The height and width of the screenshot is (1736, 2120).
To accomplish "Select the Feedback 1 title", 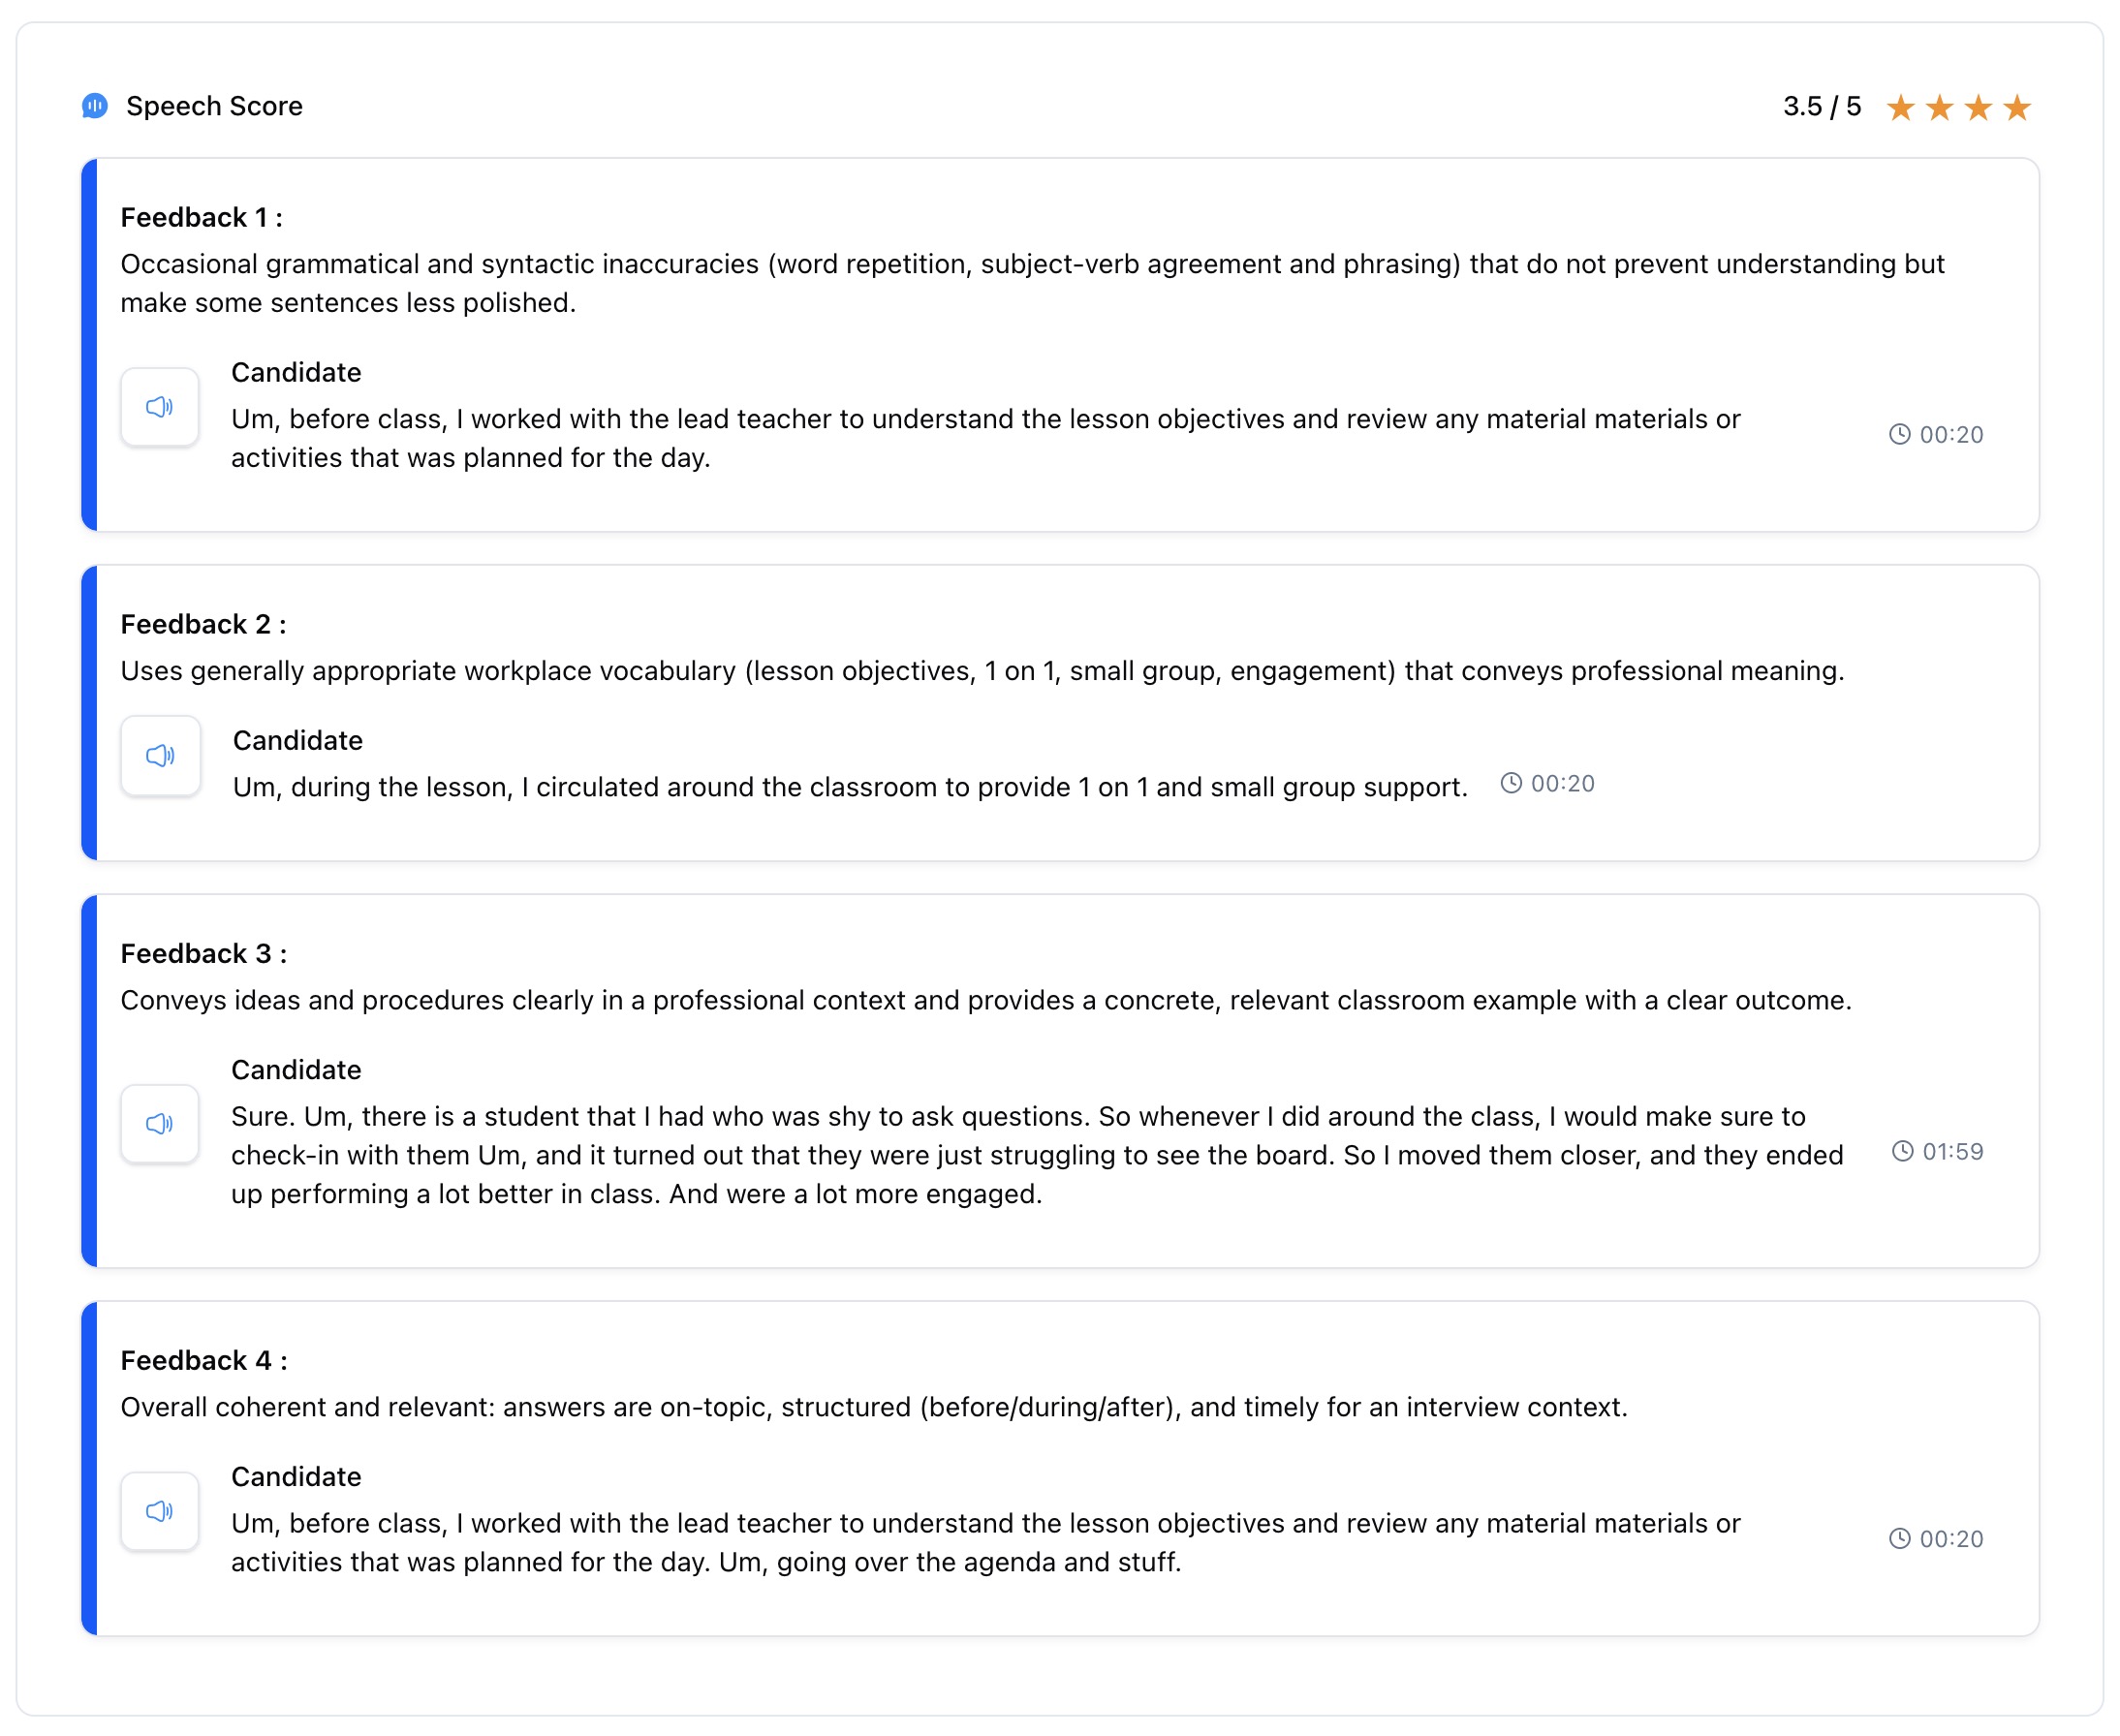I will [201, 217].
